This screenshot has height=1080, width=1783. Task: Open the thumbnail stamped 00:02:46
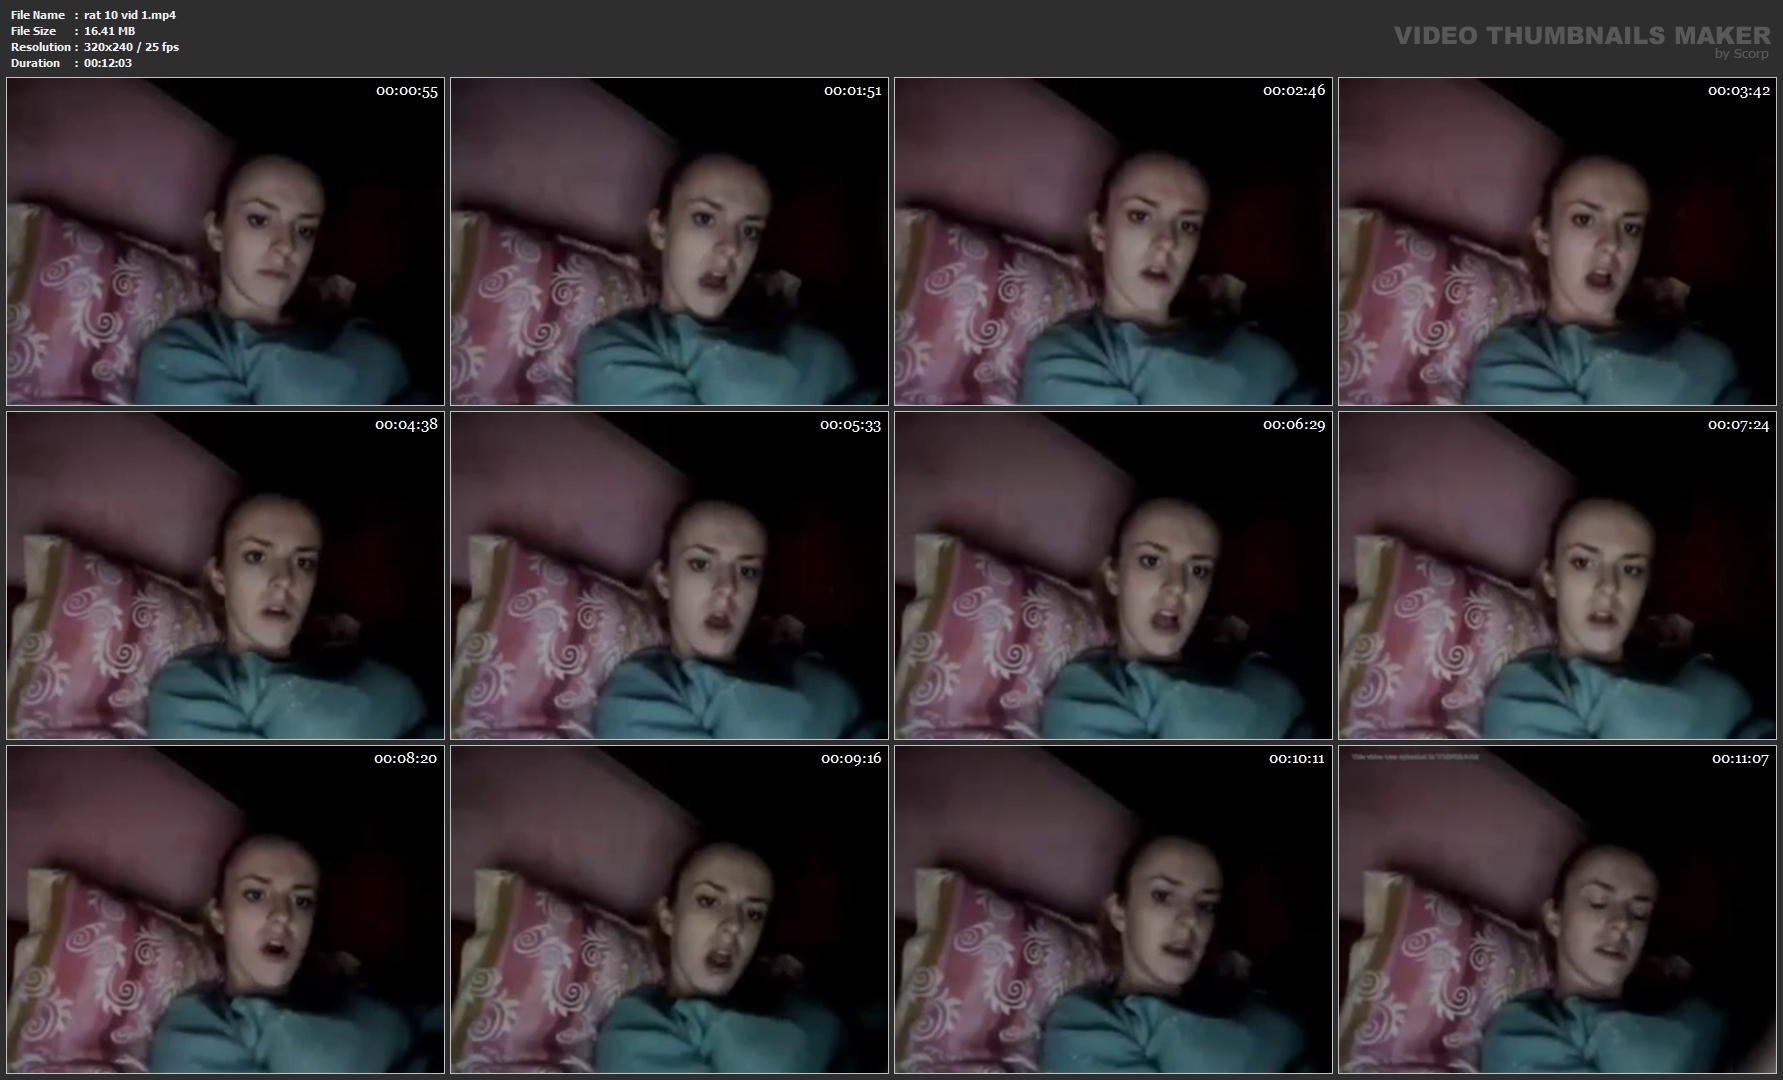point(1113,241)
